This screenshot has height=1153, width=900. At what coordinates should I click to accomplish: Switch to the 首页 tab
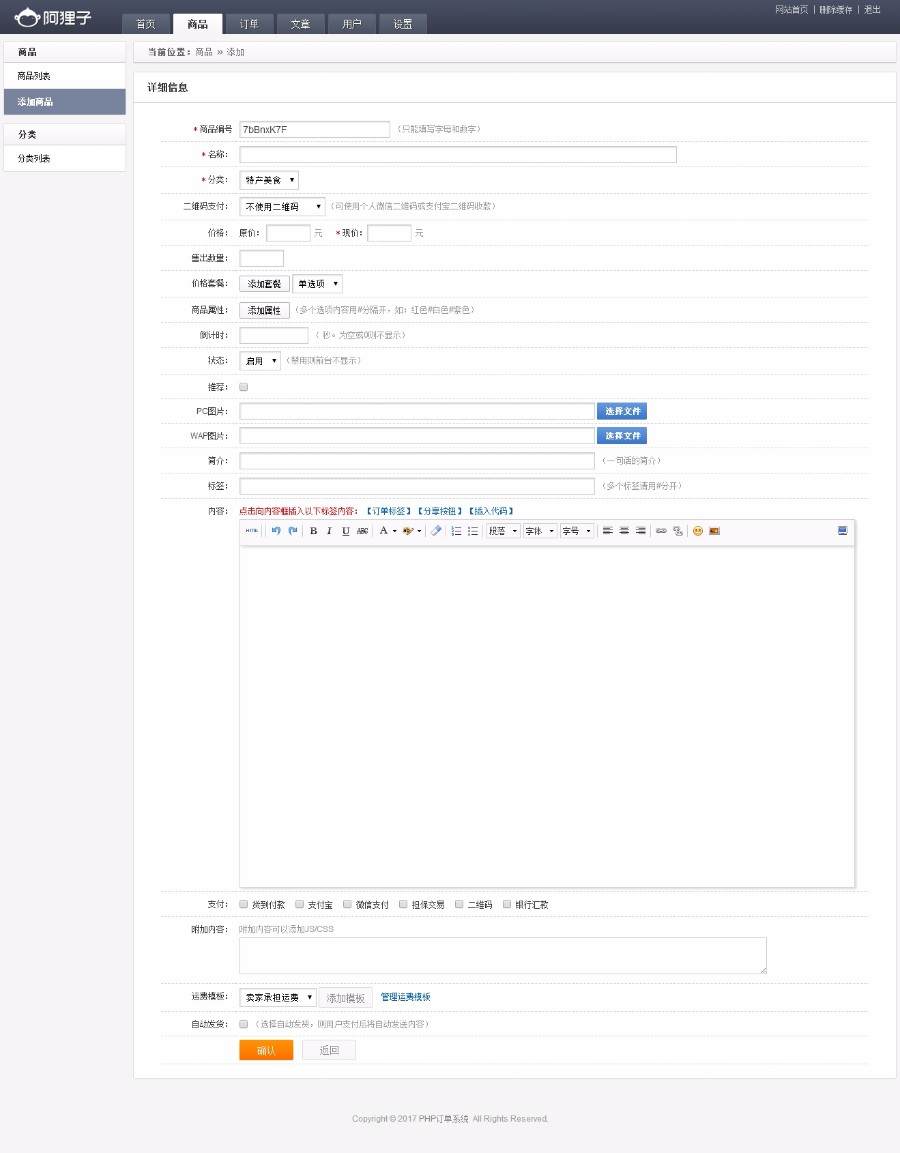click(x=146, y=24)
